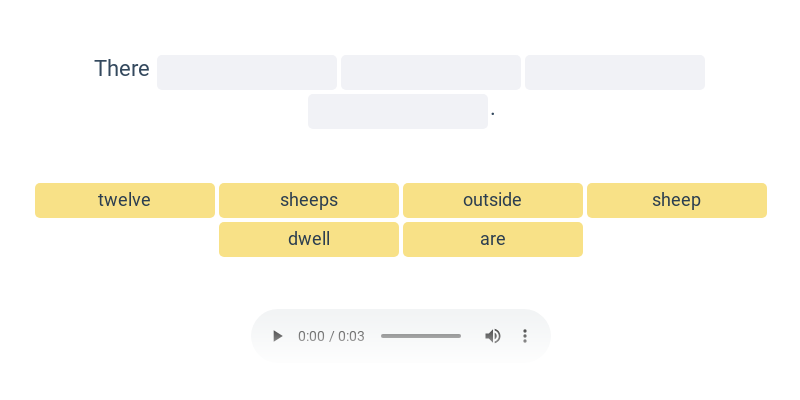Select the blank slot before the period
Screen dimensions: 800x400
pyautogui.click(x=398, y=112)
